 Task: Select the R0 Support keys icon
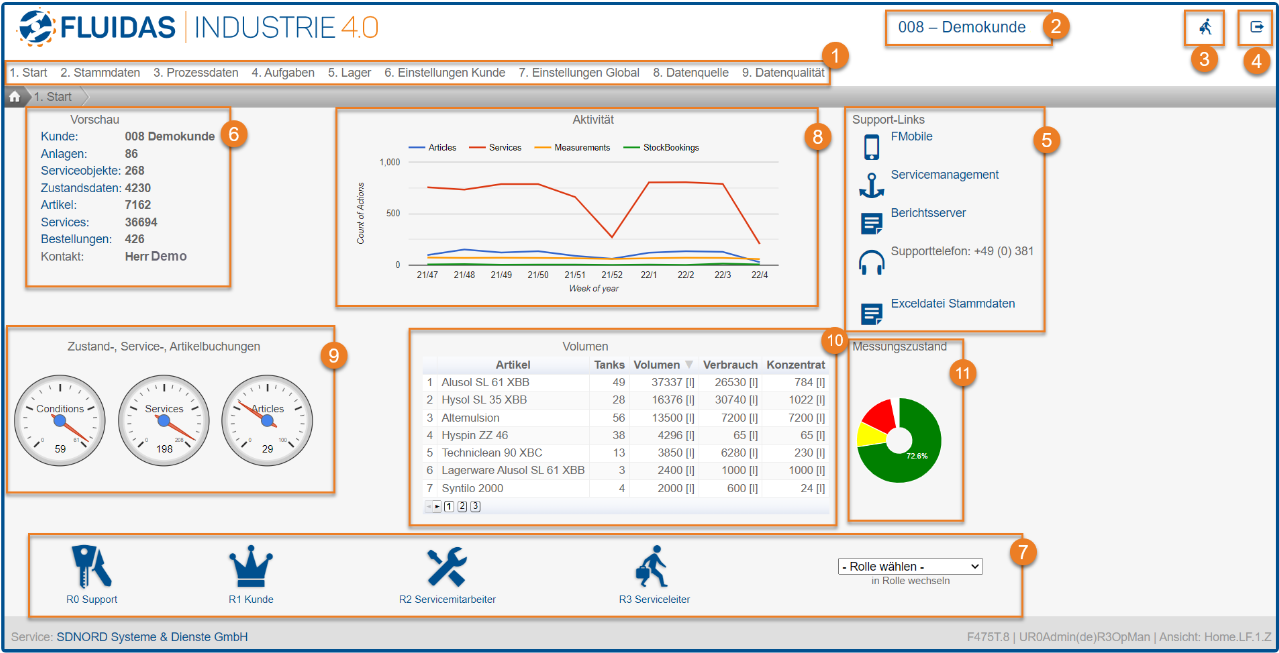tap(91, 567)
